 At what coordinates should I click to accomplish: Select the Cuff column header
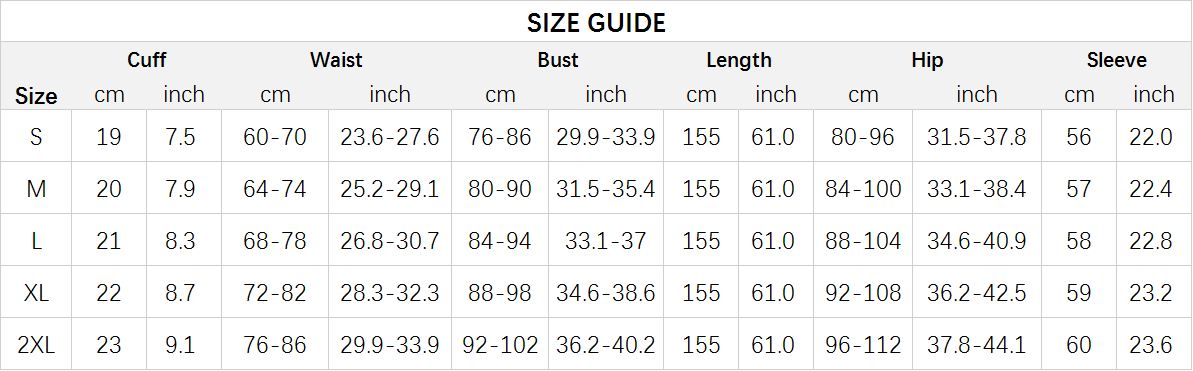point(146,60)
